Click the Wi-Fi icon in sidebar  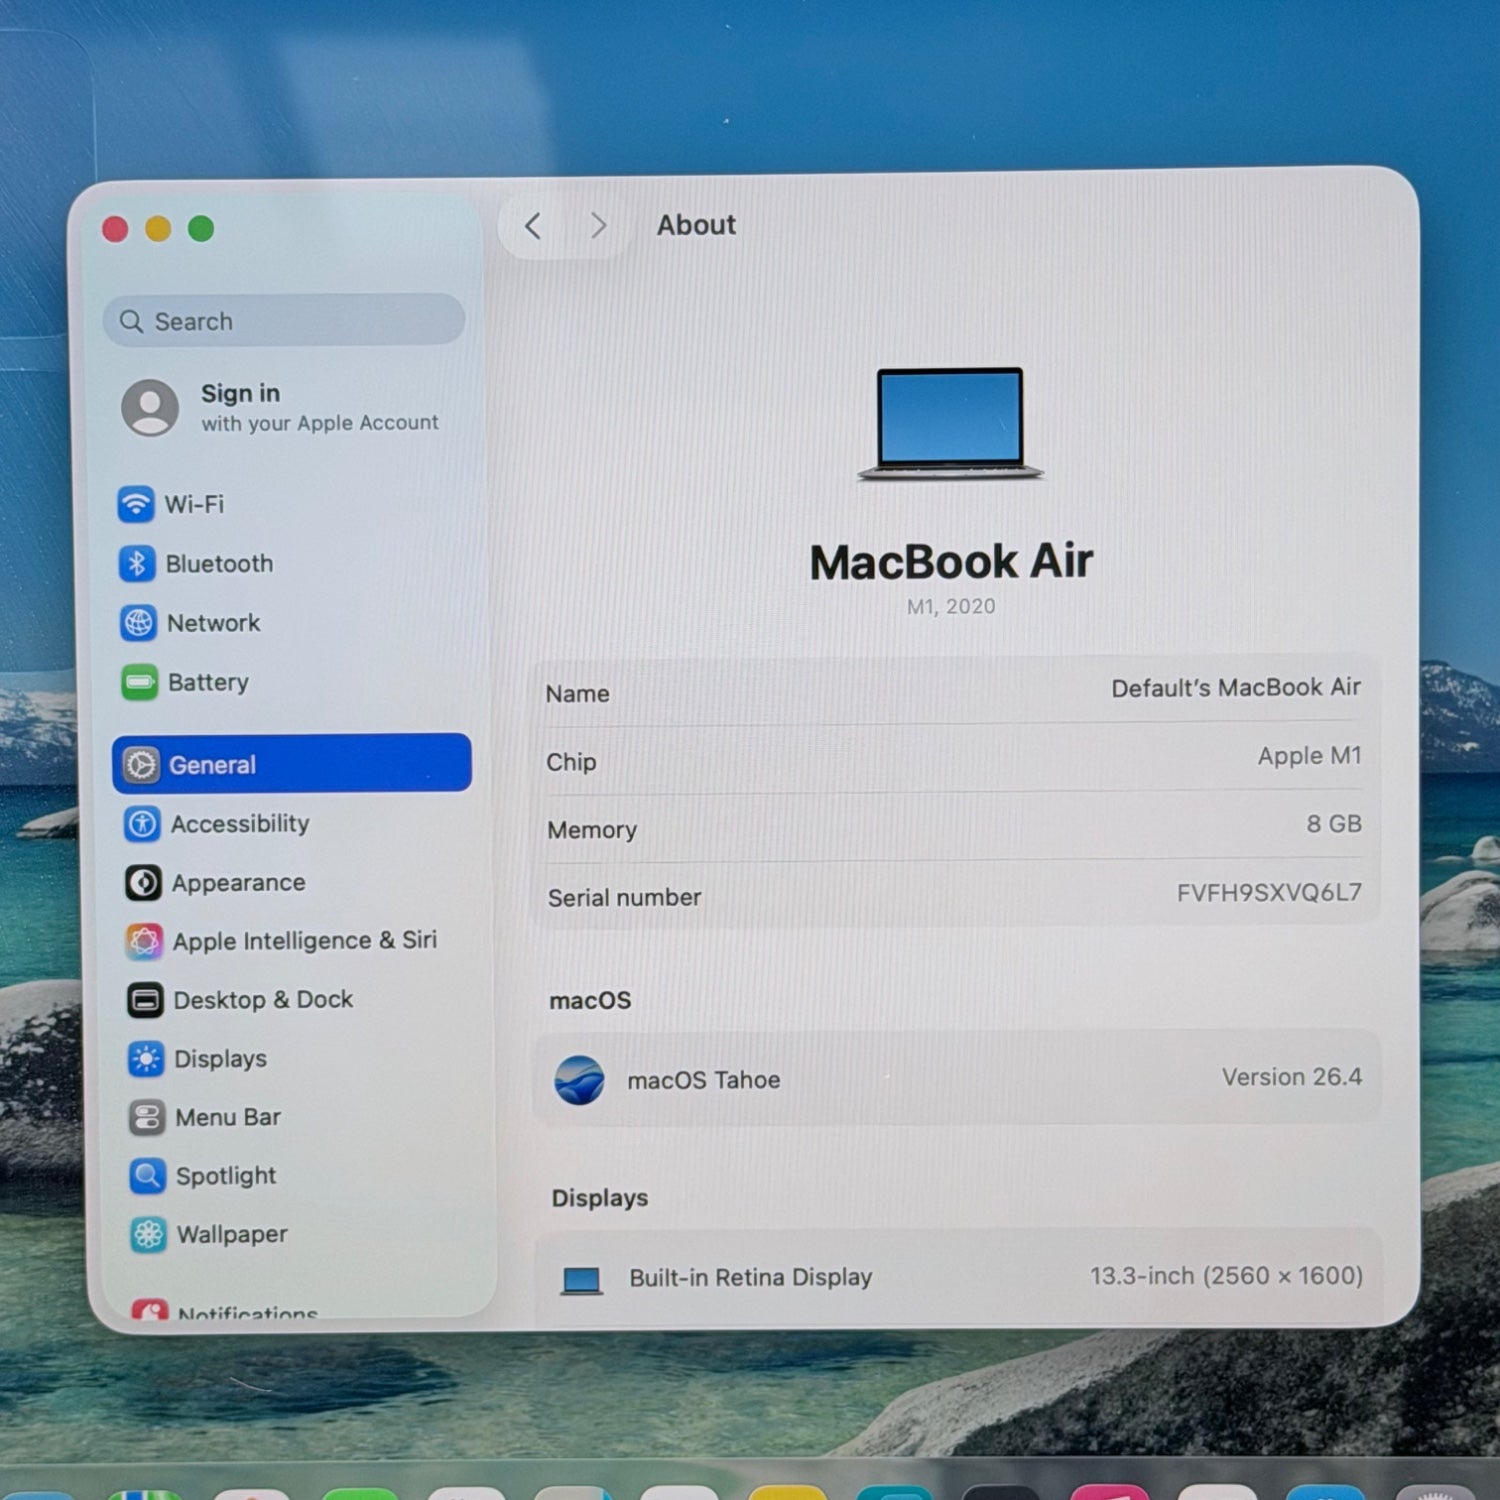coord(136,504)
